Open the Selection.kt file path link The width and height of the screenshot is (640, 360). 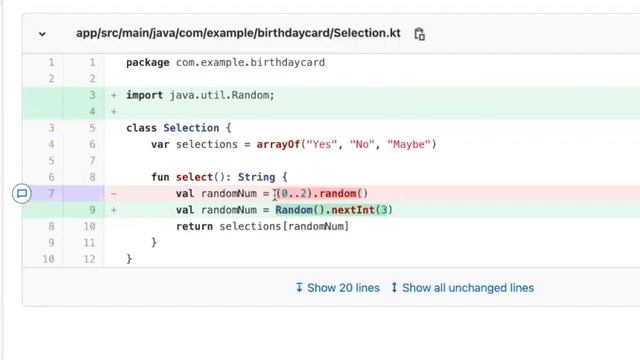238,33
